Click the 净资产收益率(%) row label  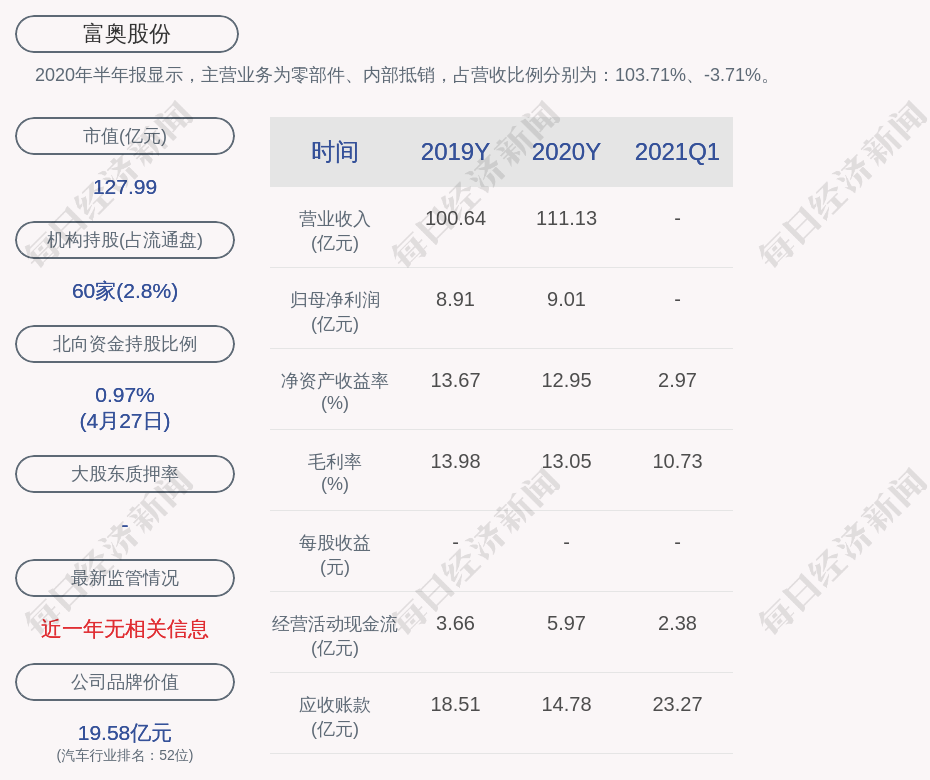click(335, 392)
